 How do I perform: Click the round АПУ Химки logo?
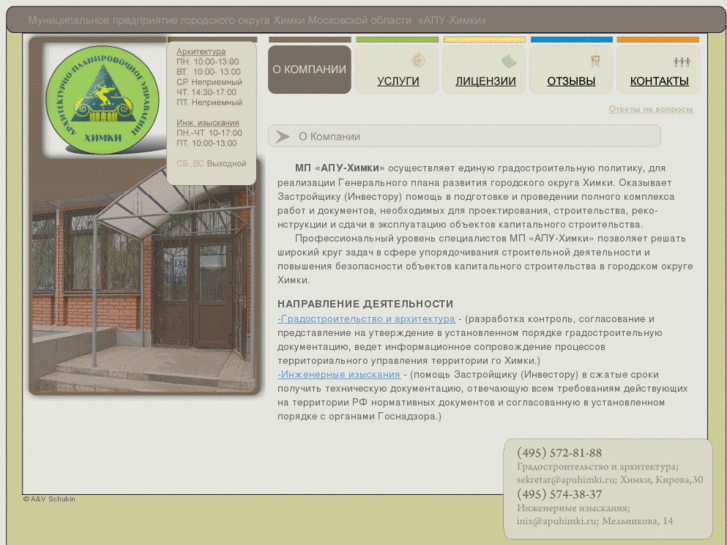(102, 99)
